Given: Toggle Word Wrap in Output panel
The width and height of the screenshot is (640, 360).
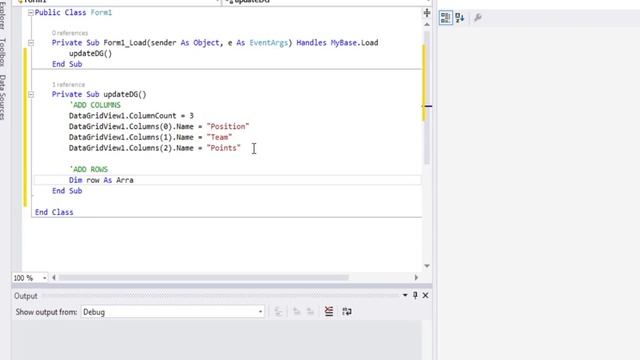Looking at the screenshot, I should tap(347, 312).
